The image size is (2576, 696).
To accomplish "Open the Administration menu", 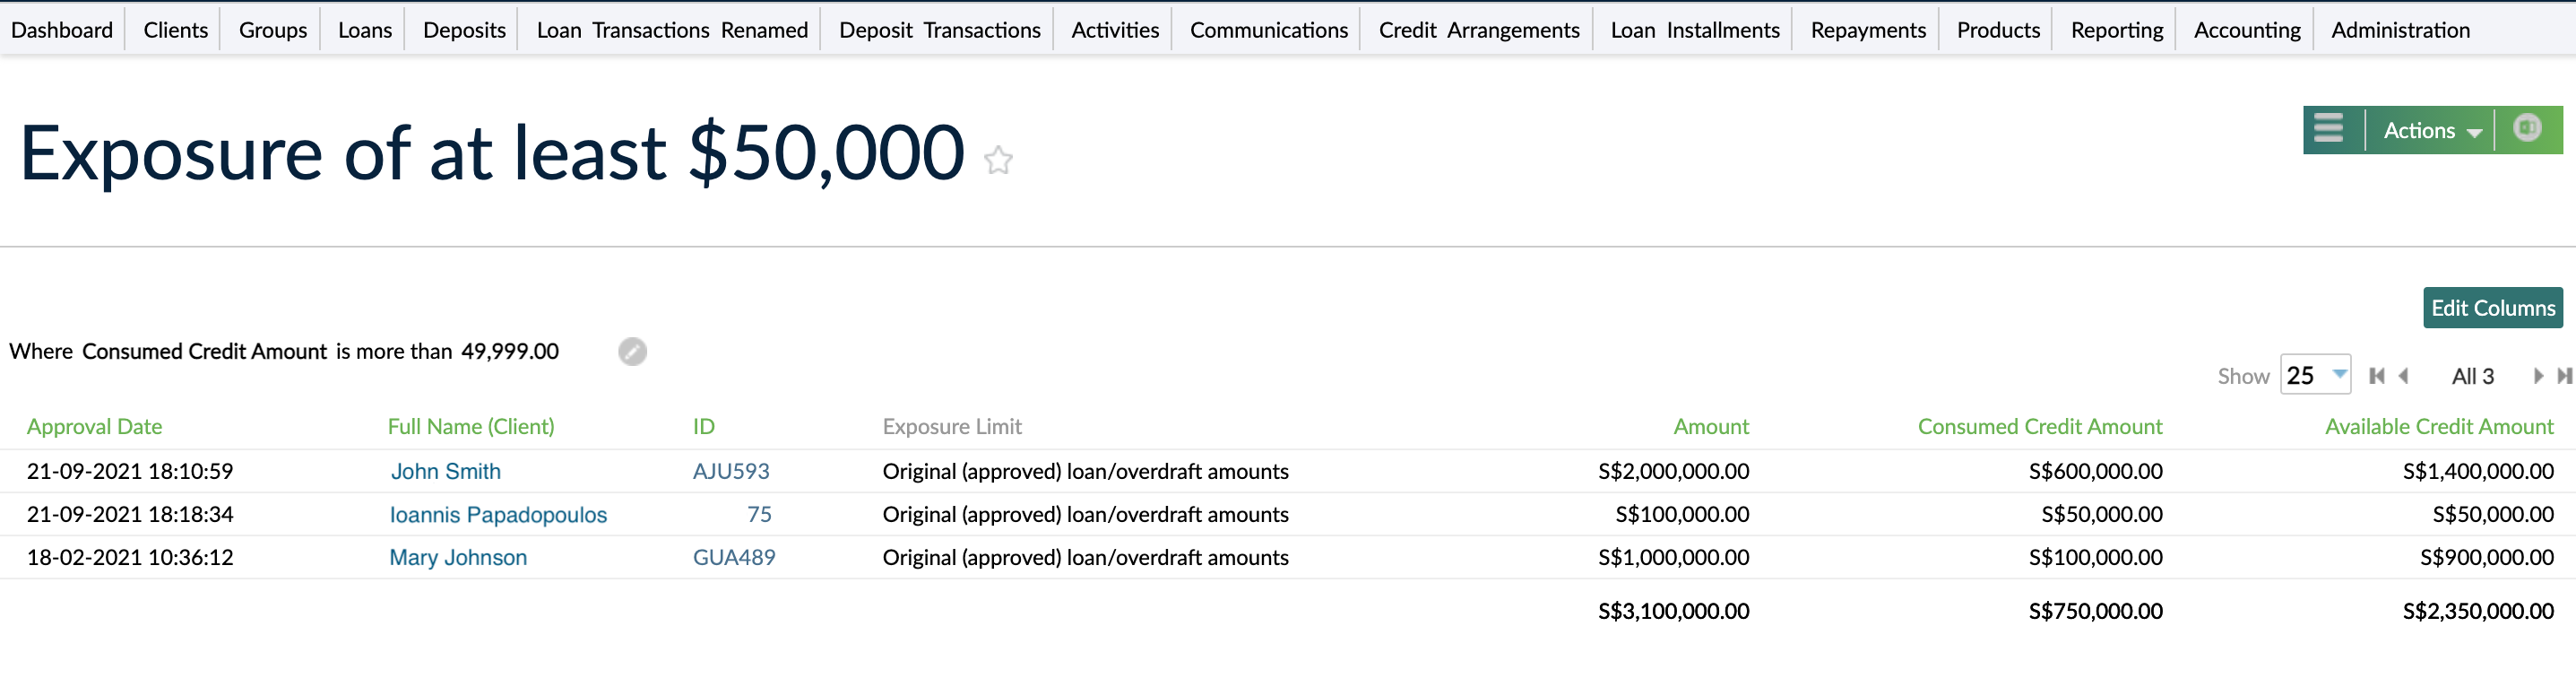I will pyautogui.click(x=2400, y=30).
